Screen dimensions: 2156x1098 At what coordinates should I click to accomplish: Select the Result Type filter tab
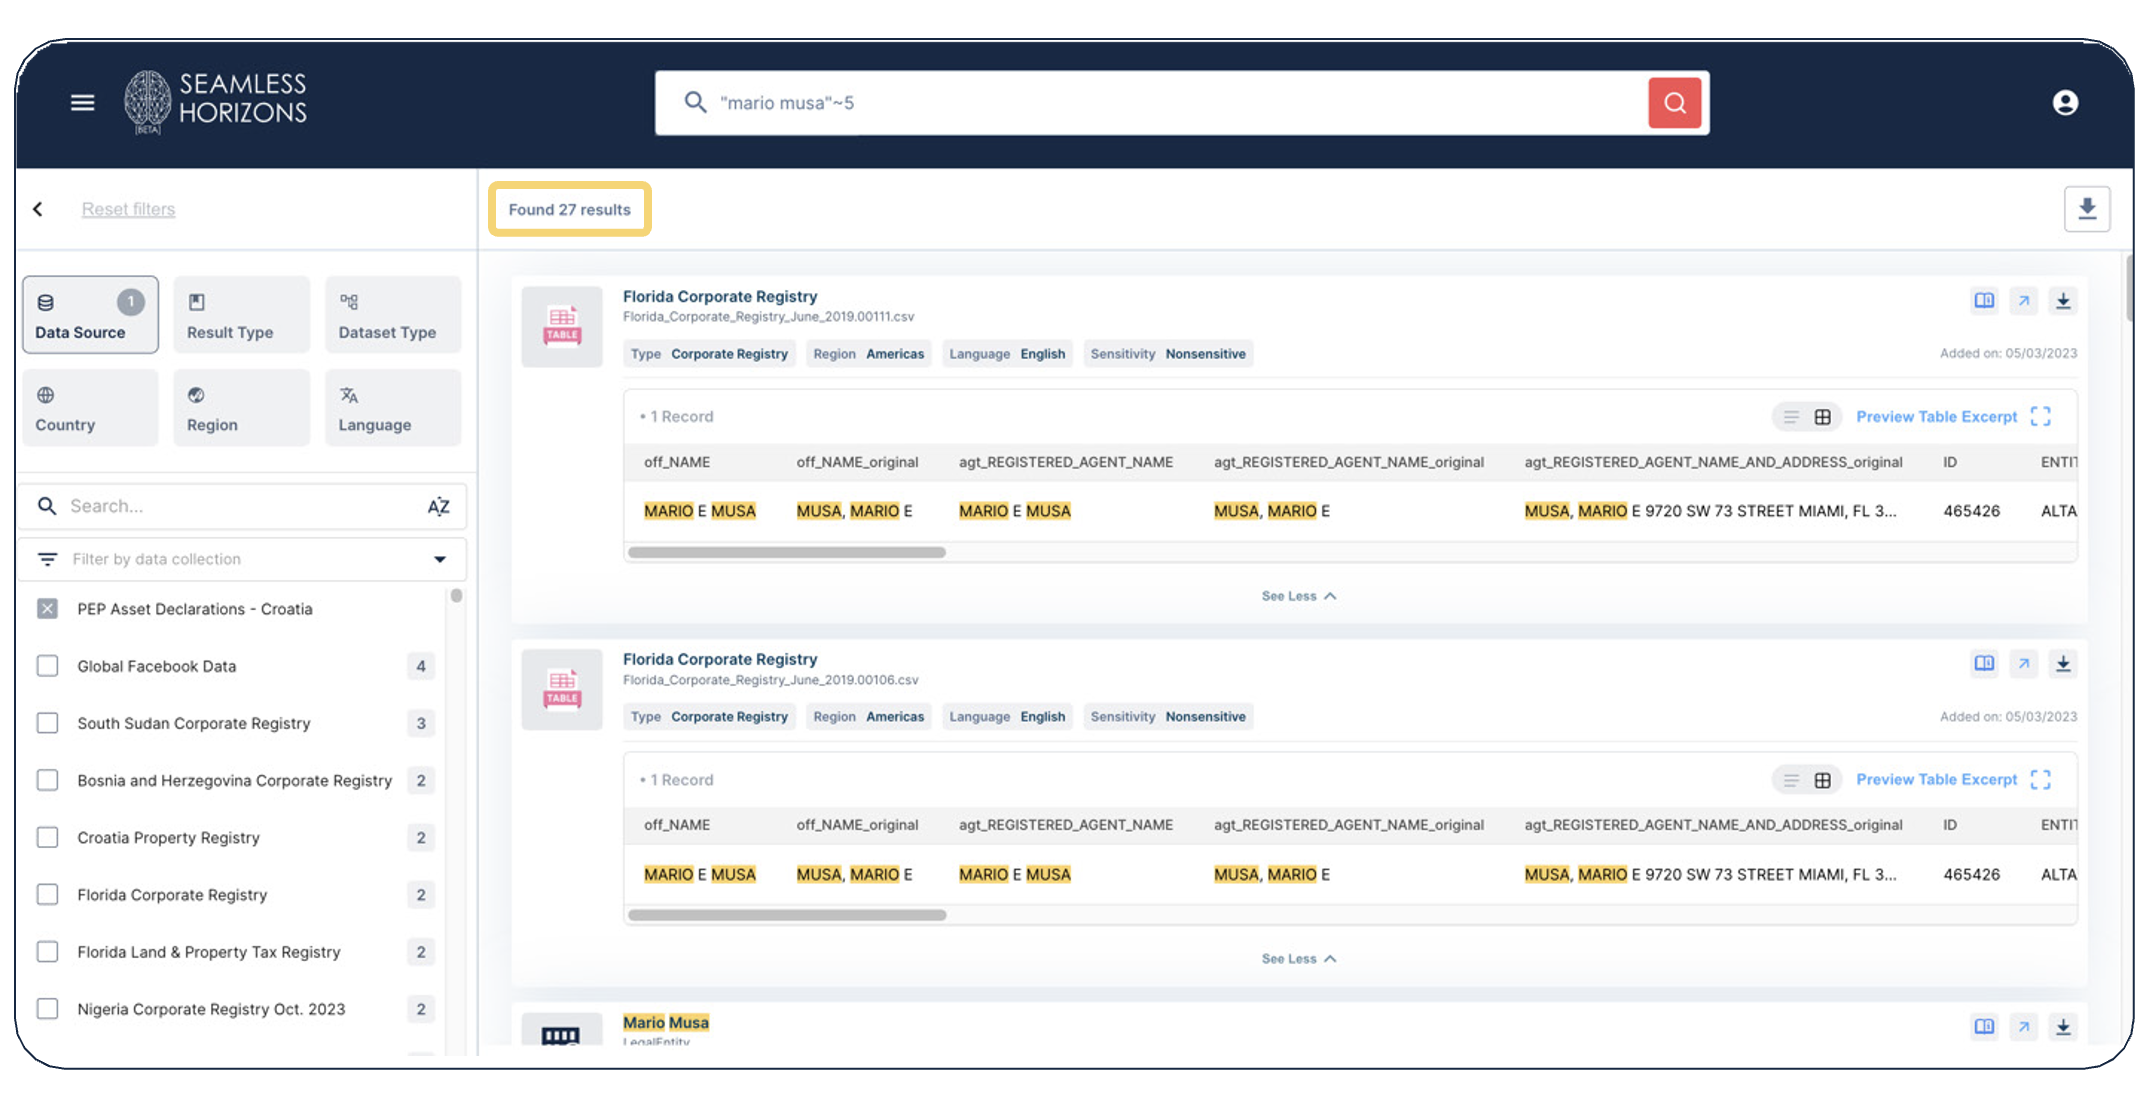click(x=241, y=315)
